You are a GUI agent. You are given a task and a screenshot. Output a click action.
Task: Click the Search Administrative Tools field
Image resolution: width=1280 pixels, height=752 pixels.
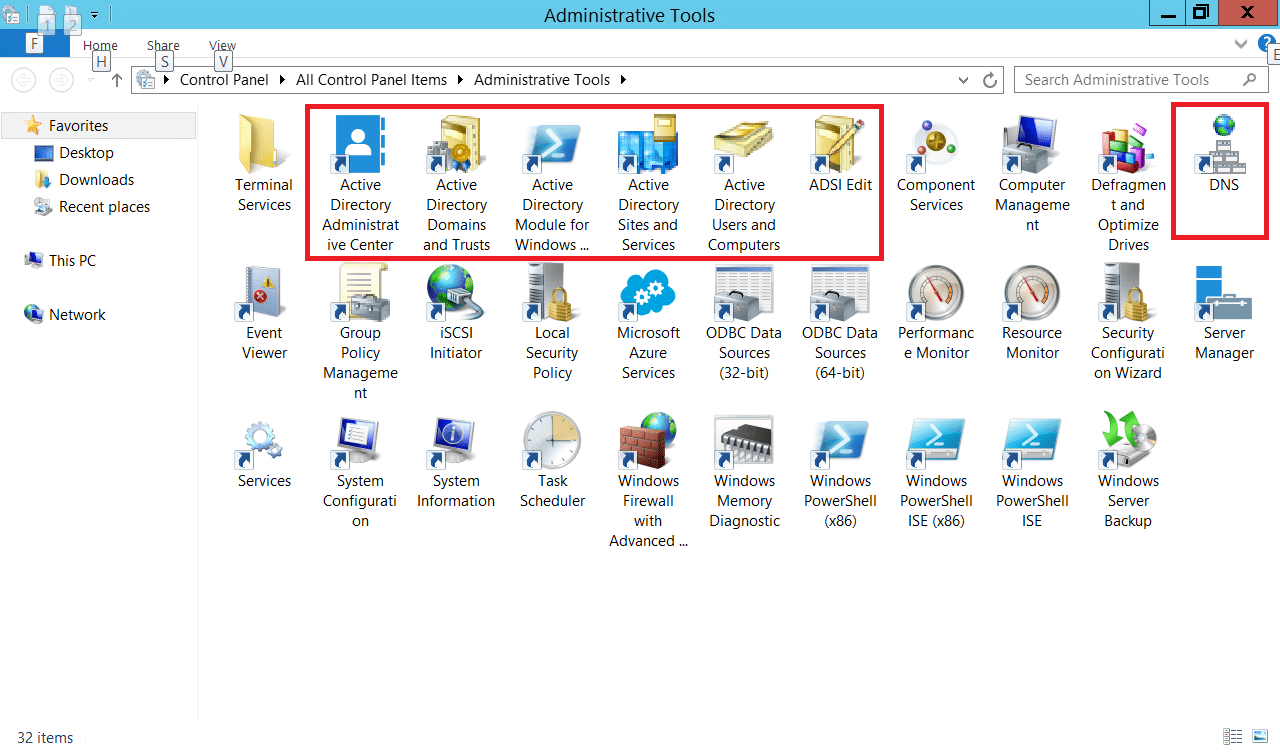pos(1139,80)
